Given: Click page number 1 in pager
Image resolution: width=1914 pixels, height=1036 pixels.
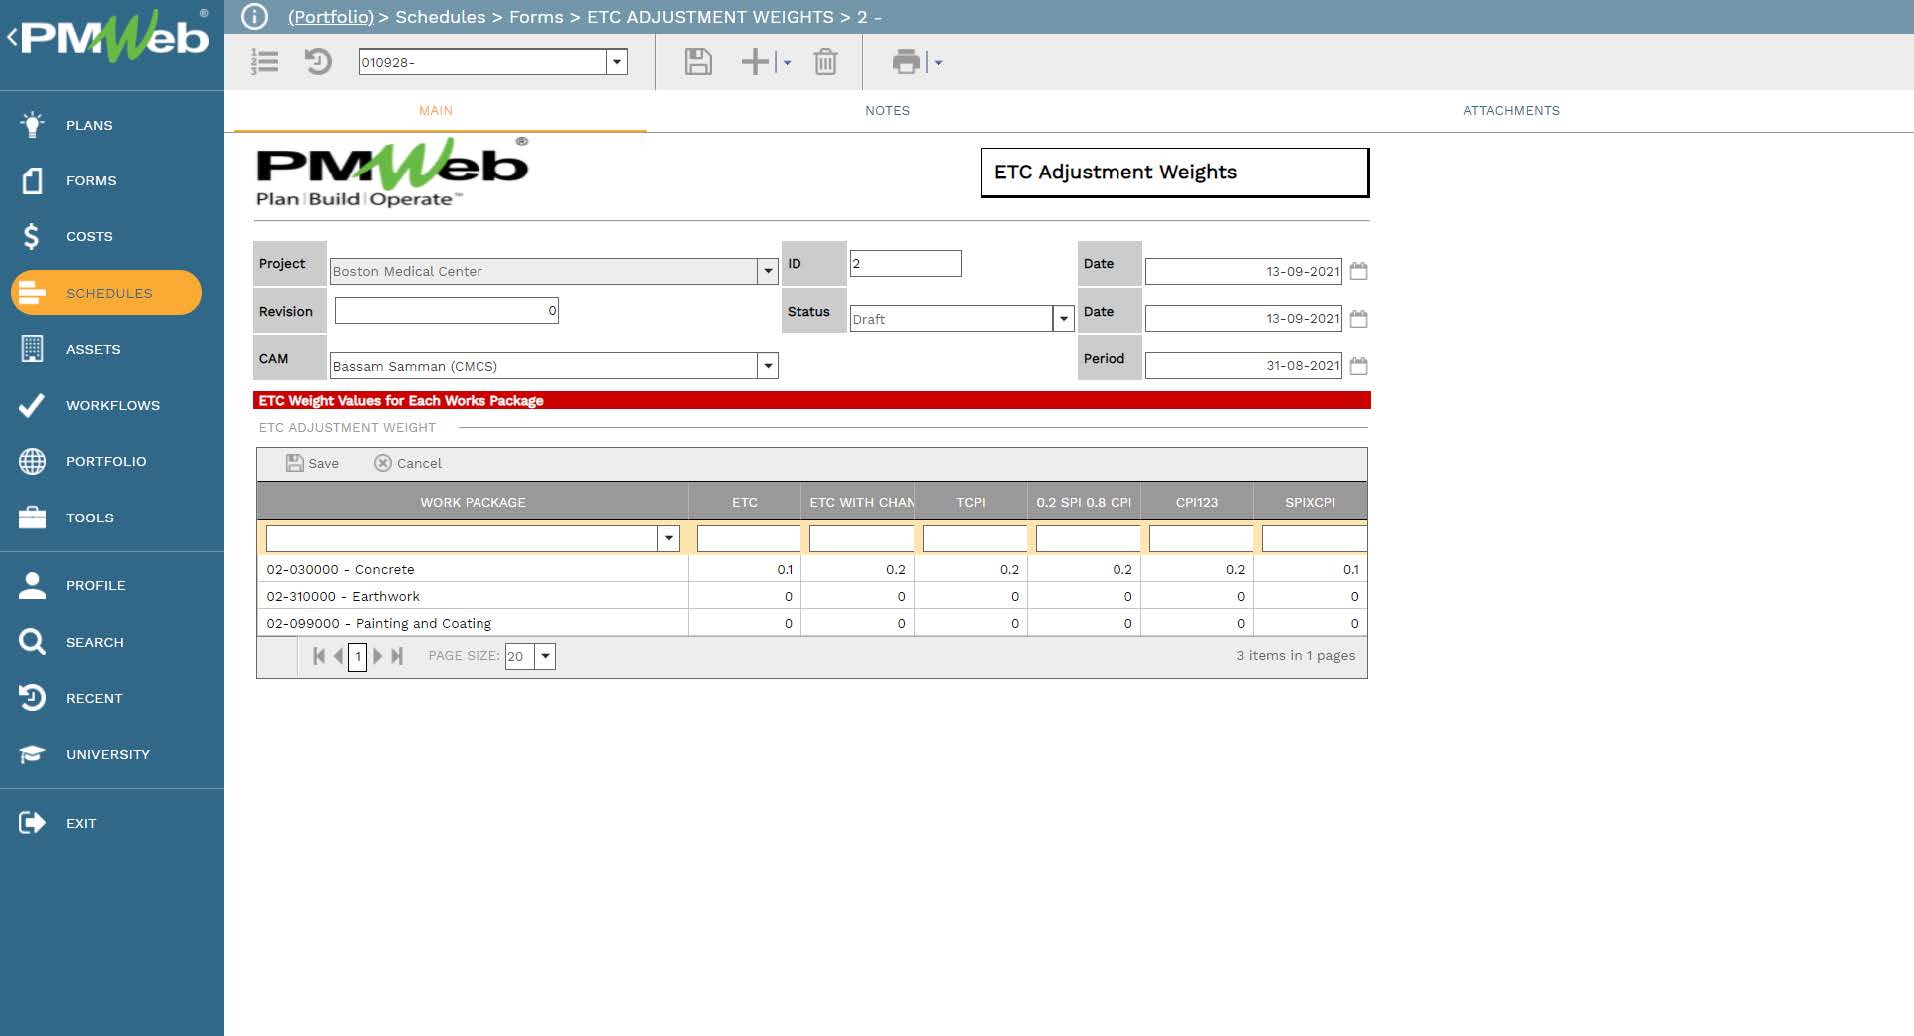Looking at the screenshot, I should point(357,656).
